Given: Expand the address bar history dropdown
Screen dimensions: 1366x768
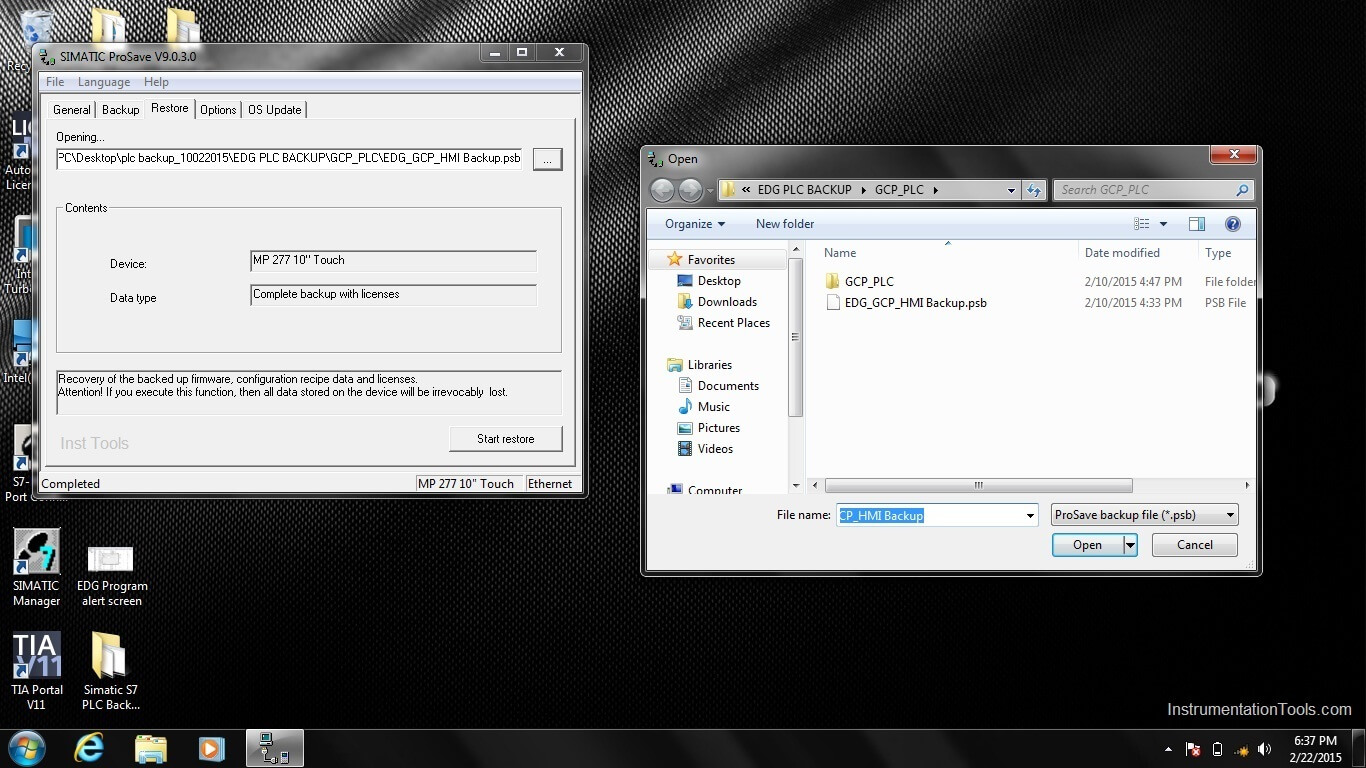Looking at the screenshot, I should click(x=1011, y=190).
